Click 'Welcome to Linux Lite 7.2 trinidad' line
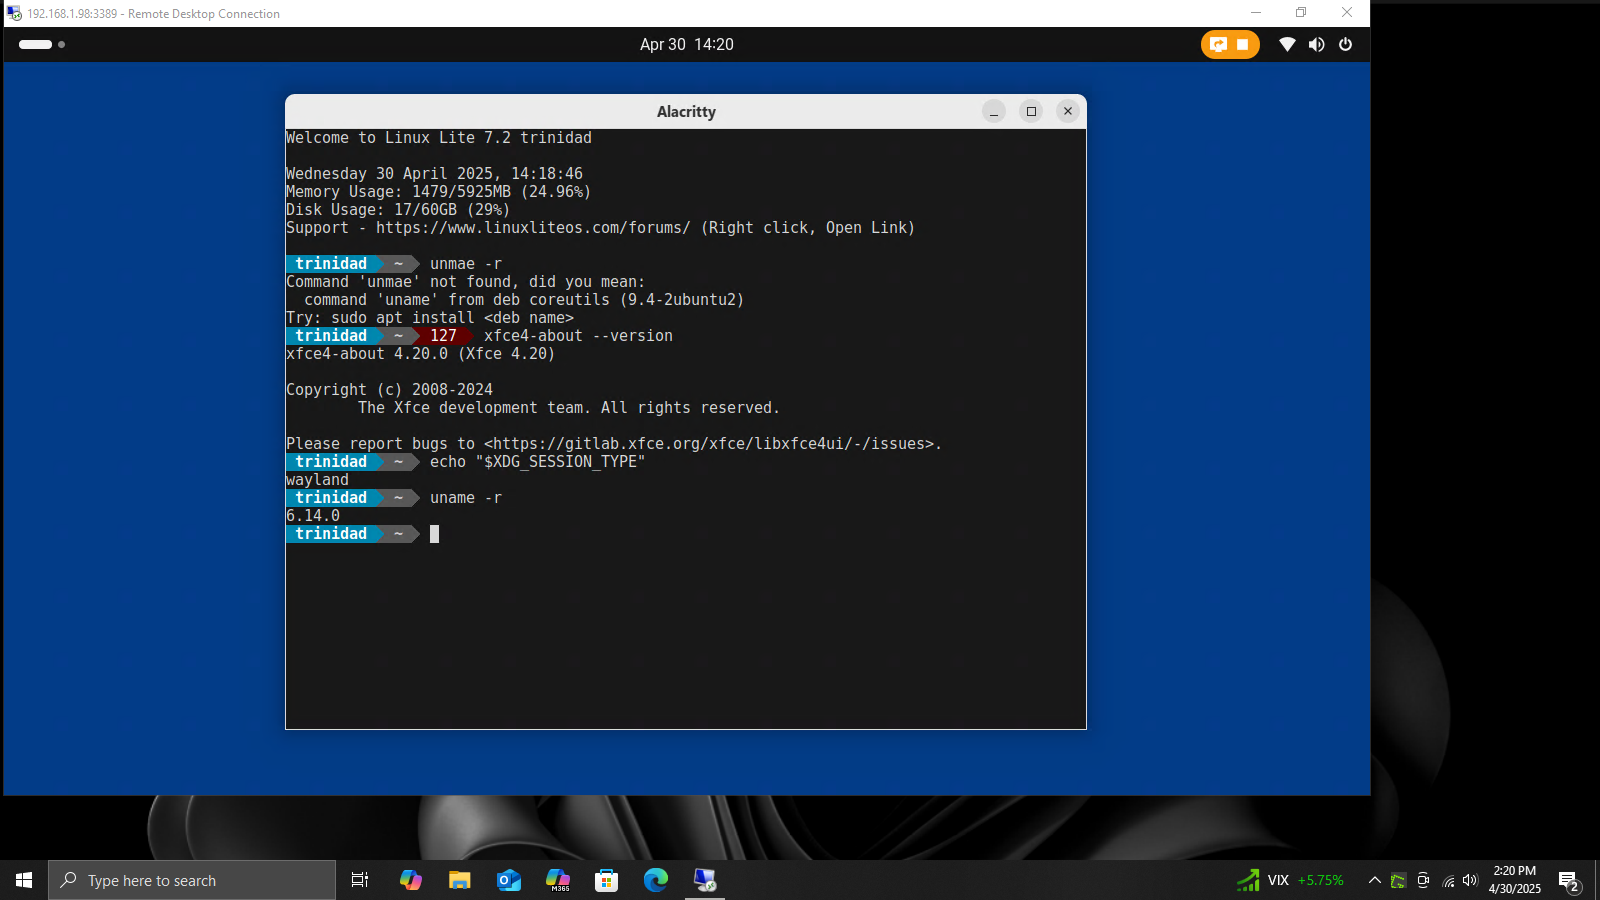Image resolution: width=1600 pixels, height=900 pixels. click(x=439, y=138)
